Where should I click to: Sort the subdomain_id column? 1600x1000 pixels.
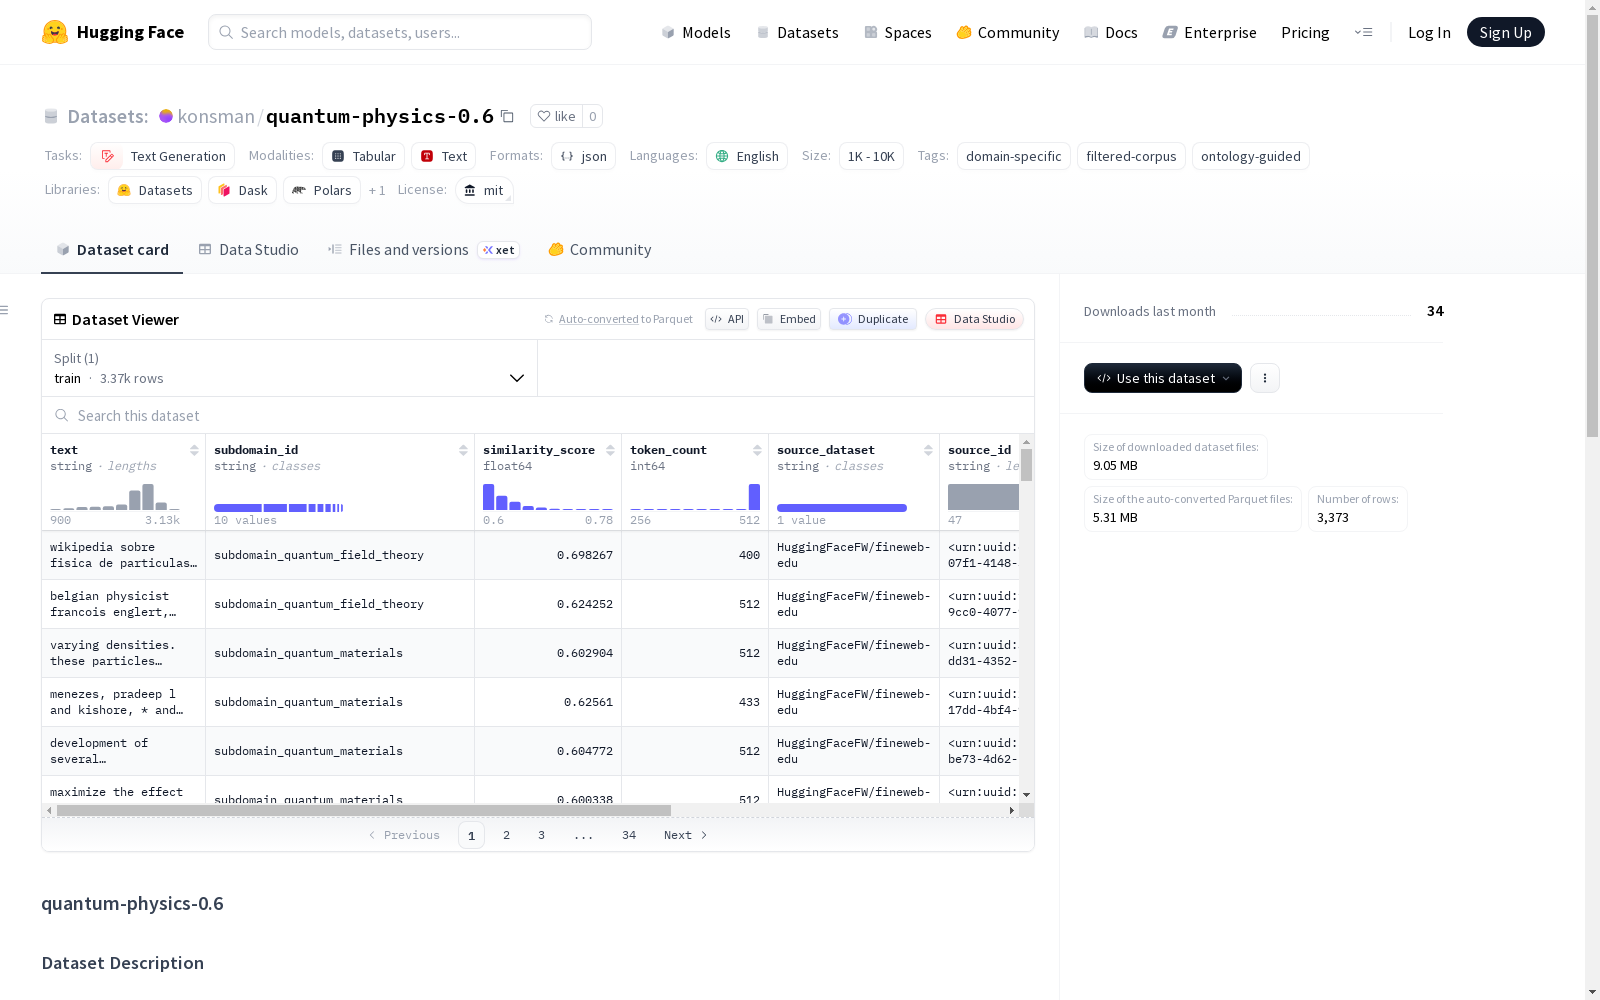tap(463, 450)
